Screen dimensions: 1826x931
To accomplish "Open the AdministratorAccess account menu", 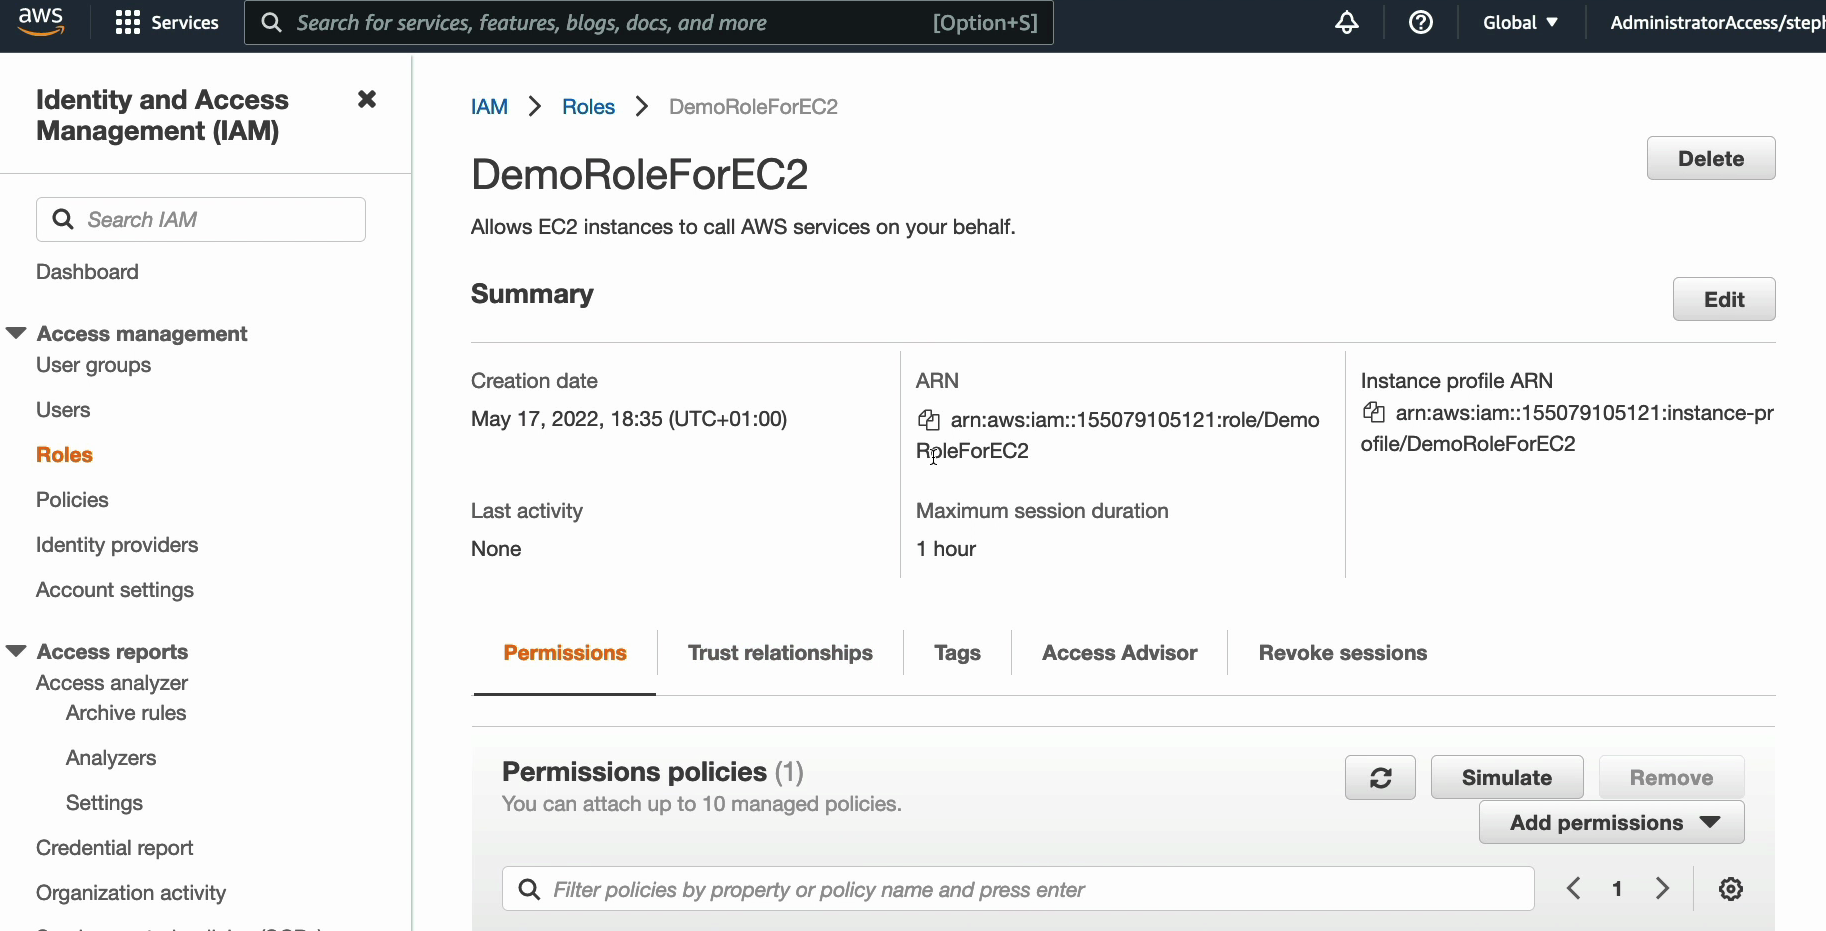I will click(x=1717, y=22).
